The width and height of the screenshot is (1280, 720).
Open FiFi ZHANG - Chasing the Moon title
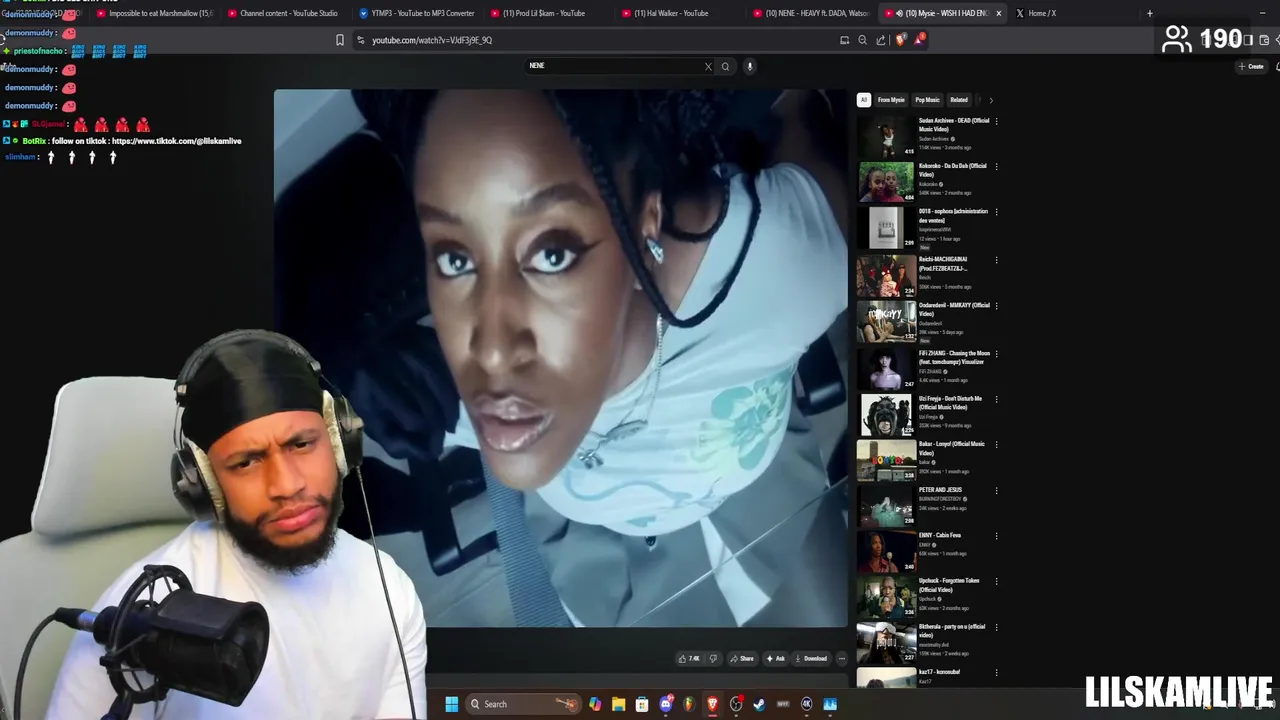pos(954,357)
